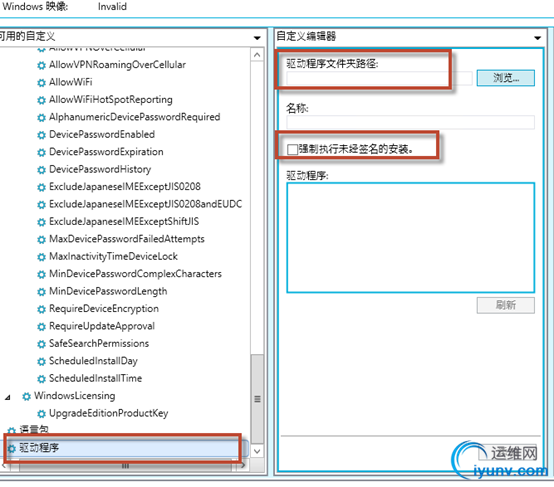Select MaxInactivityTimeDeviceLock setting
This screenshot has height=487, width=554.
[113, 256]
